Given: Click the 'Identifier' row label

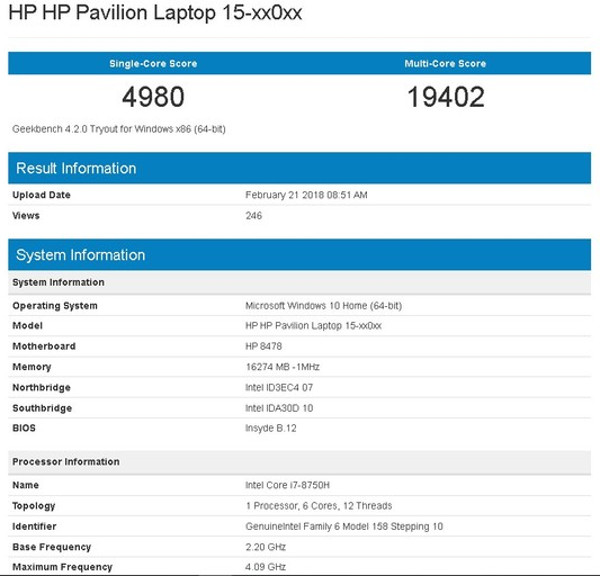Looking at the screenshot, I should pos(34,527).
